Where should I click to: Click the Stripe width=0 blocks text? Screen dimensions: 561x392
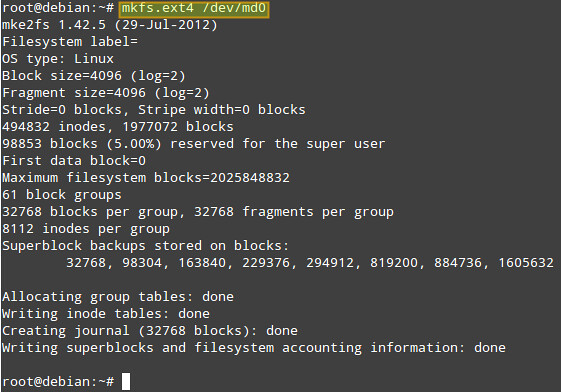click(x=222, y=110)
